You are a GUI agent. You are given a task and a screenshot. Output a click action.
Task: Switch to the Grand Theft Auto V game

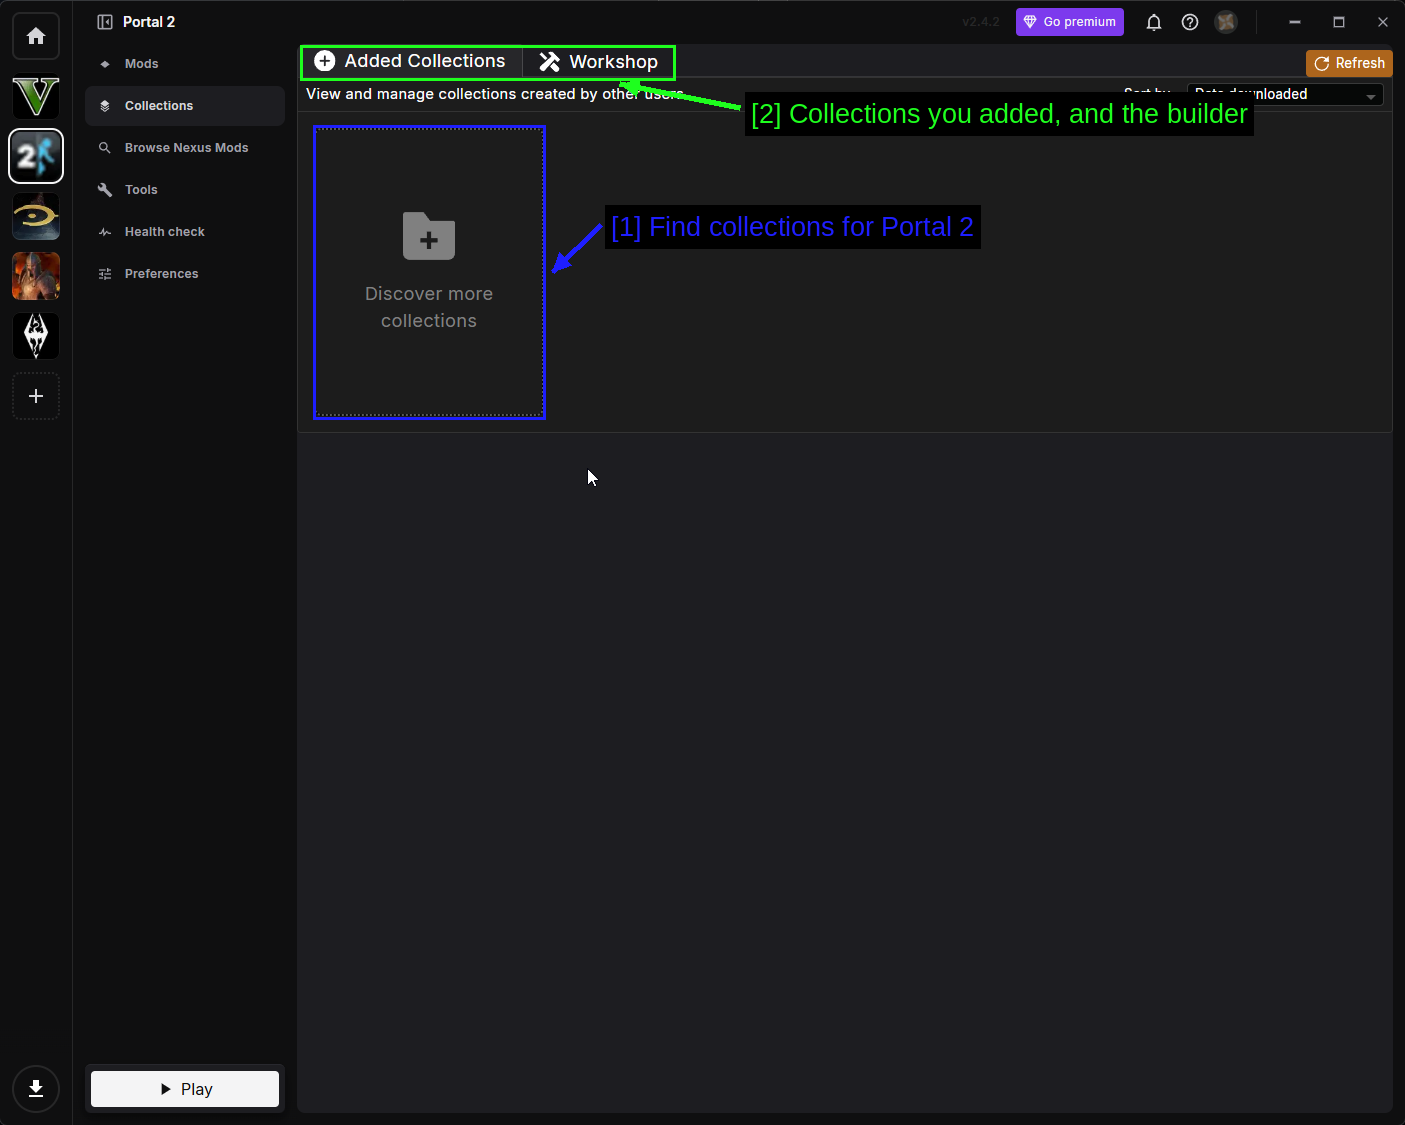[36, 97]
